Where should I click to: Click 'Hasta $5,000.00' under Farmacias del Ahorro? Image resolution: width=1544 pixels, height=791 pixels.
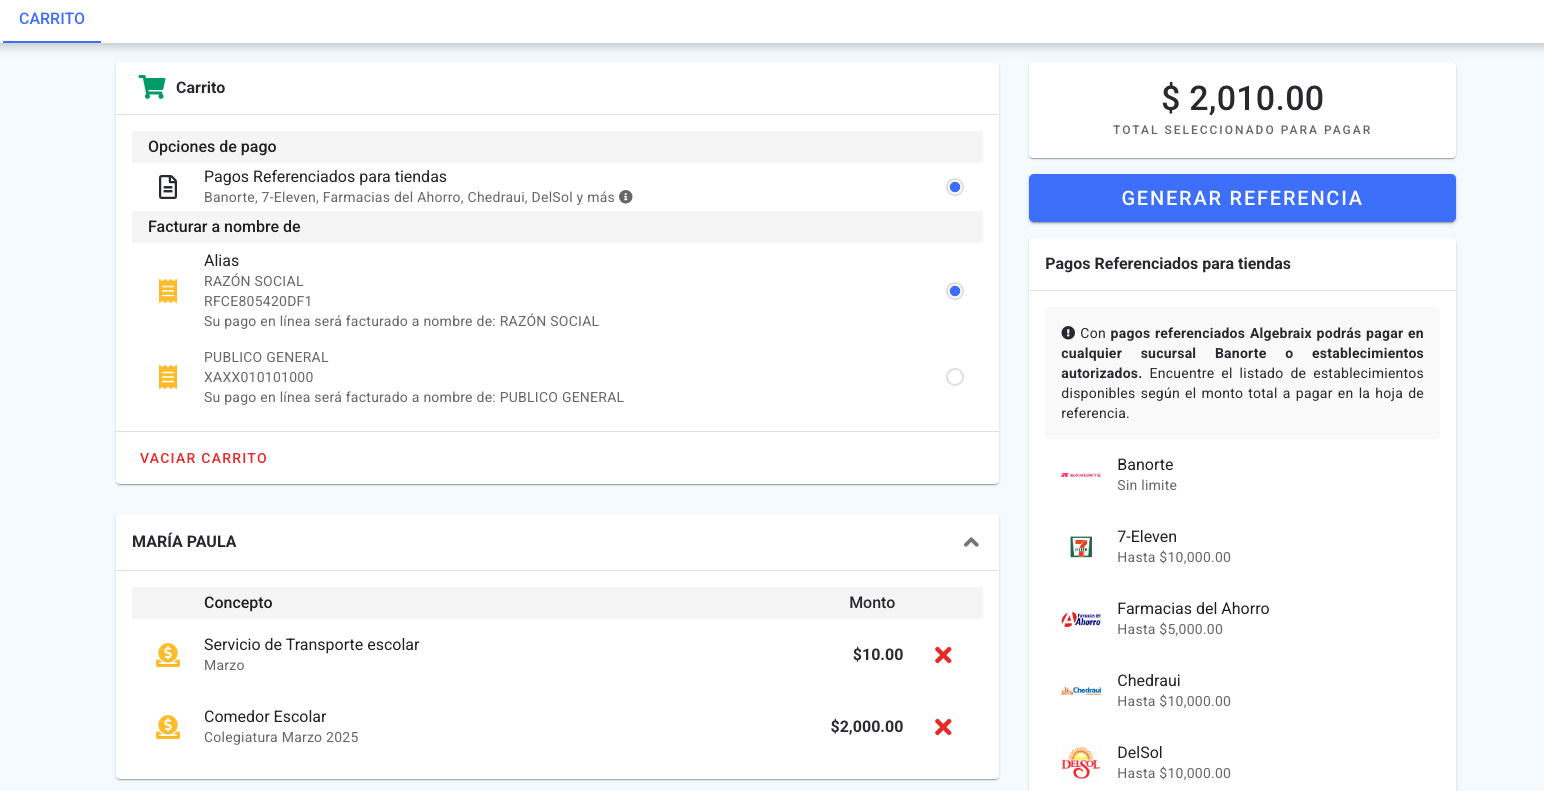pos(1170,629)
